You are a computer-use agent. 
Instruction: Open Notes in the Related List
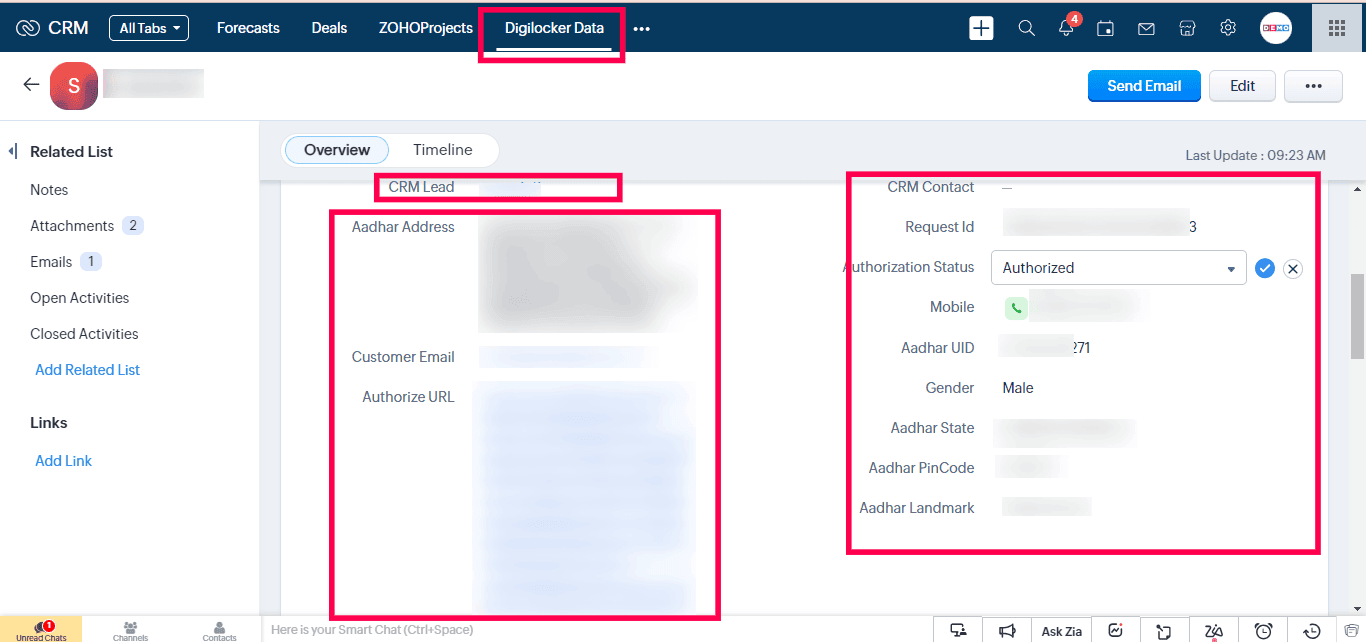pyautogui.click(x=49, y=190)
